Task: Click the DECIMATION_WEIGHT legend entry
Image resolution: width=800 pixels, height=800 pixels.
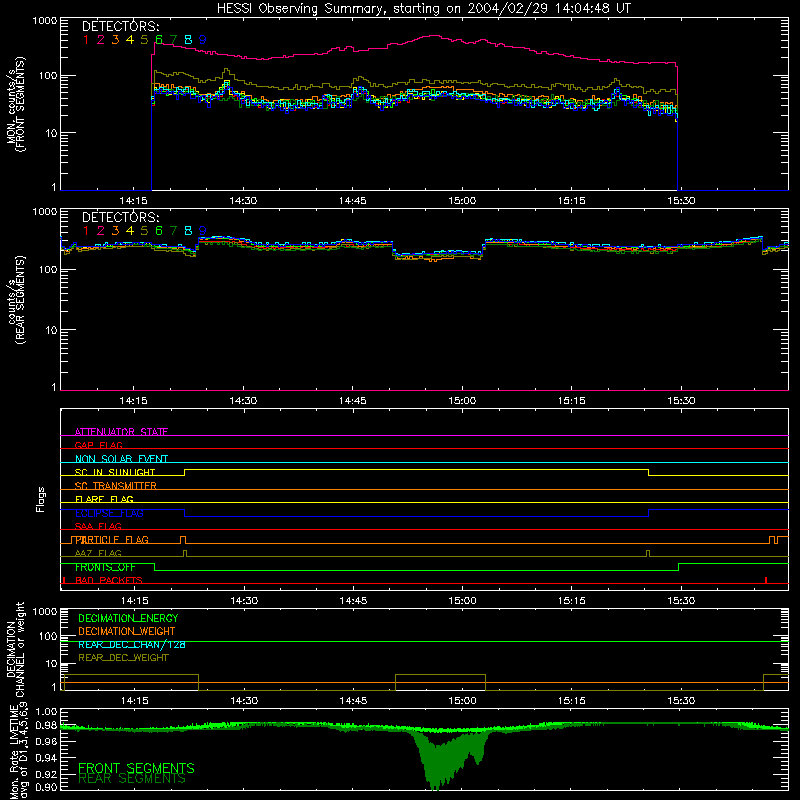Action: (127, 631)
